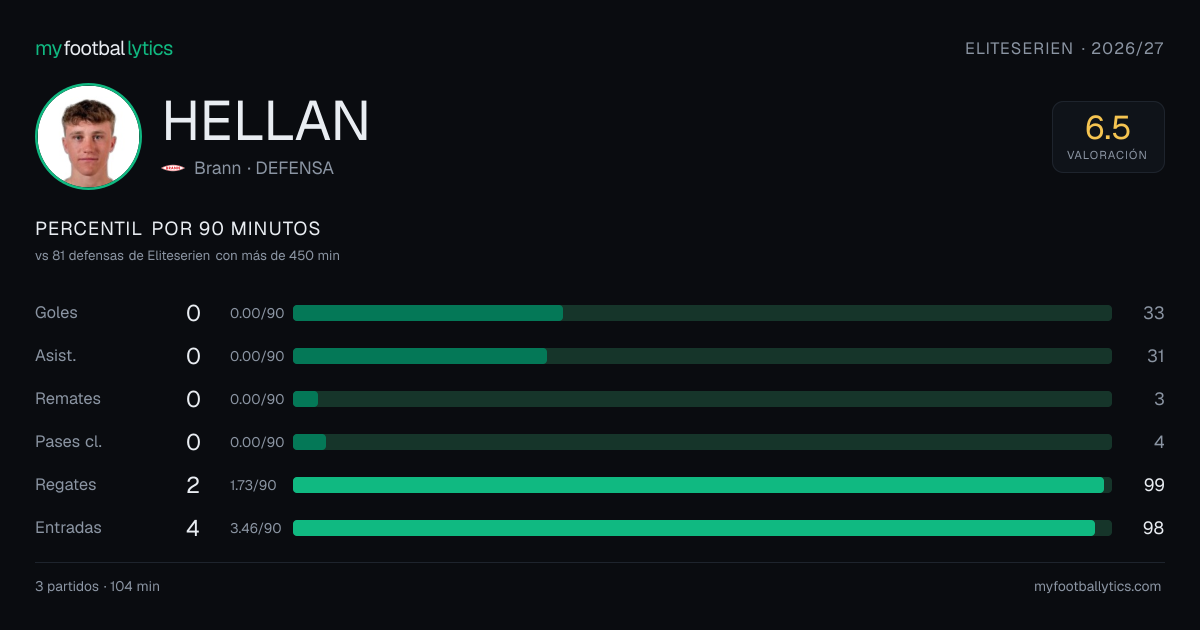Click the Regates percentile value 99
1200x630 pixels.
click(1154, 485)
